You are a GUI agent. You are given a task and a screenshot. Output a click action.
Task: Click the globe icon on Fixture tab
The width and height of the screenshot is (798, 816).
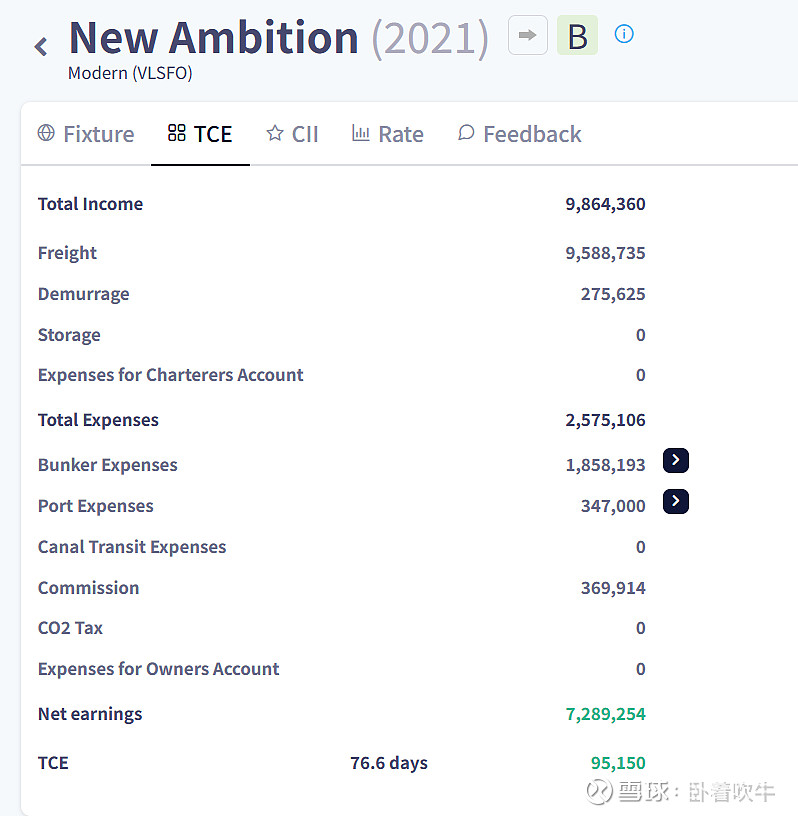pyautogui.click(x=46, y=133)
